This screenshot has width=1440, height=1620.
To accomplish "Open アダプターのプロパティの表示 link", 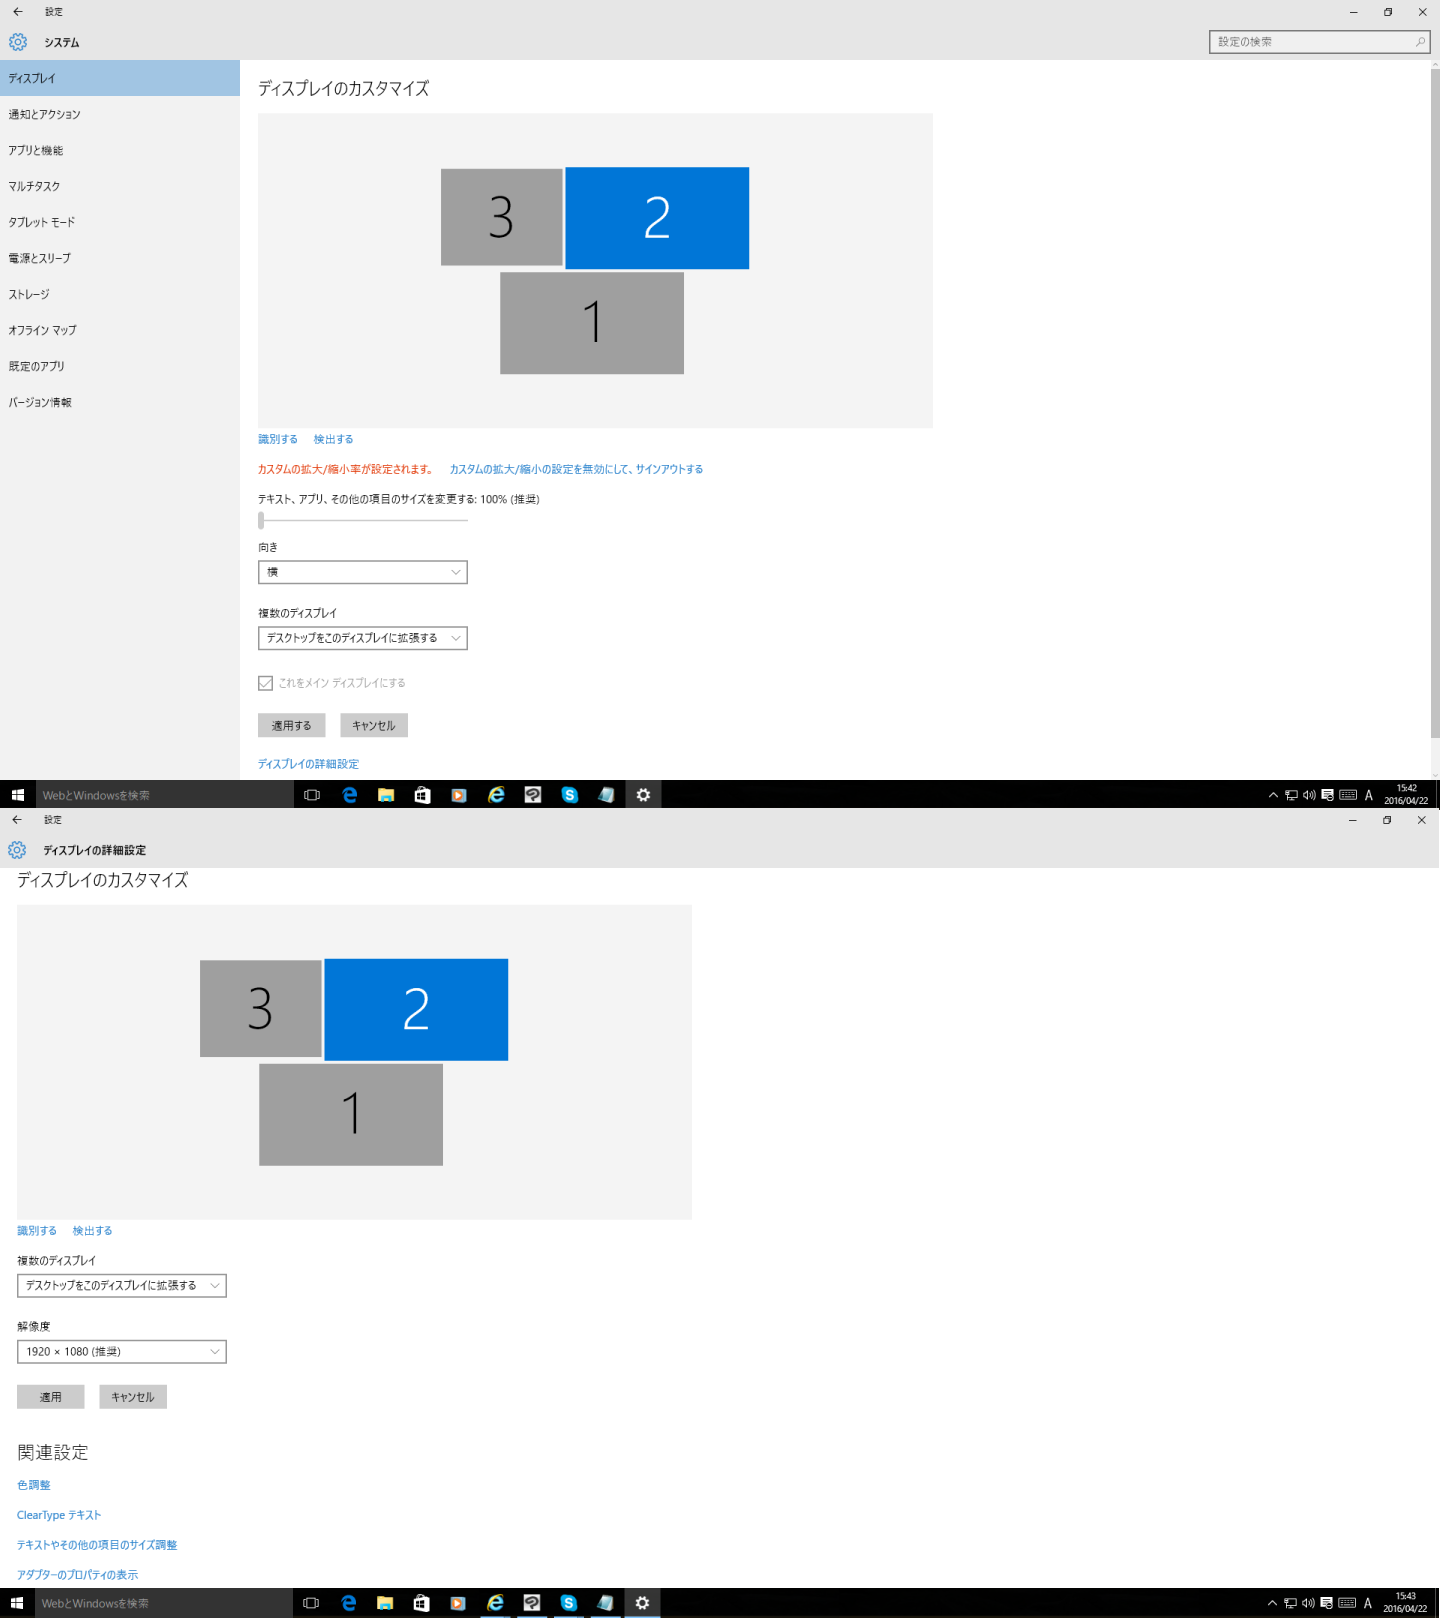I will (x=78, y=1575).
